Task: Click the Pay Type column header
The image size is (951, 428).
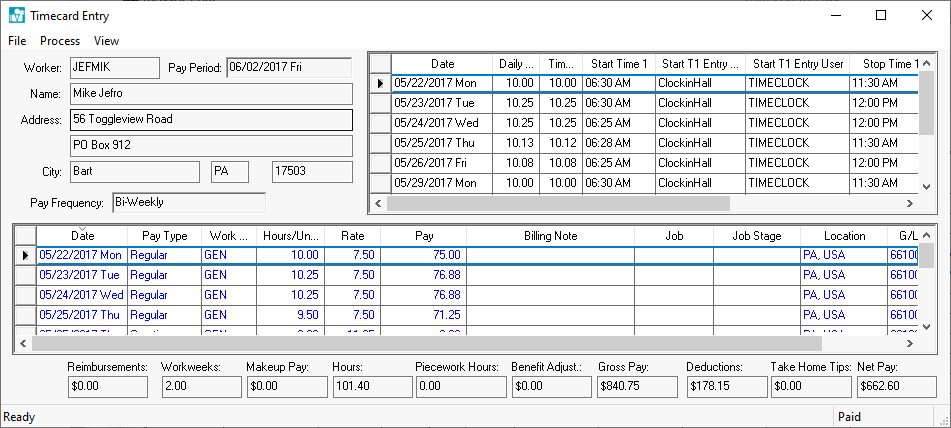Action: pos(164,236)
